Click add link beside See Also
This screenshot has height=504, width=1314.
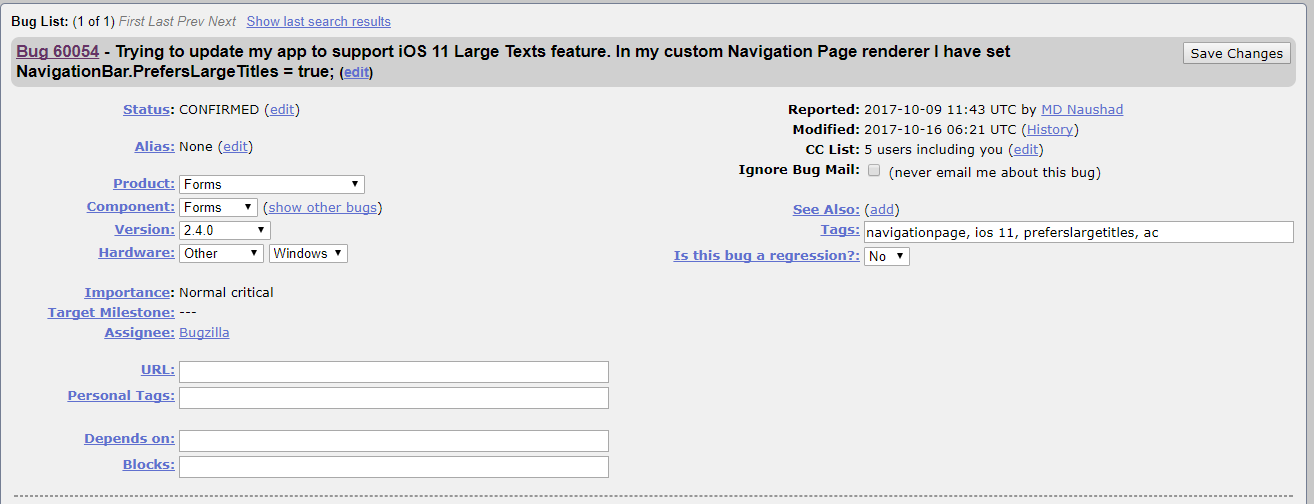882,209
